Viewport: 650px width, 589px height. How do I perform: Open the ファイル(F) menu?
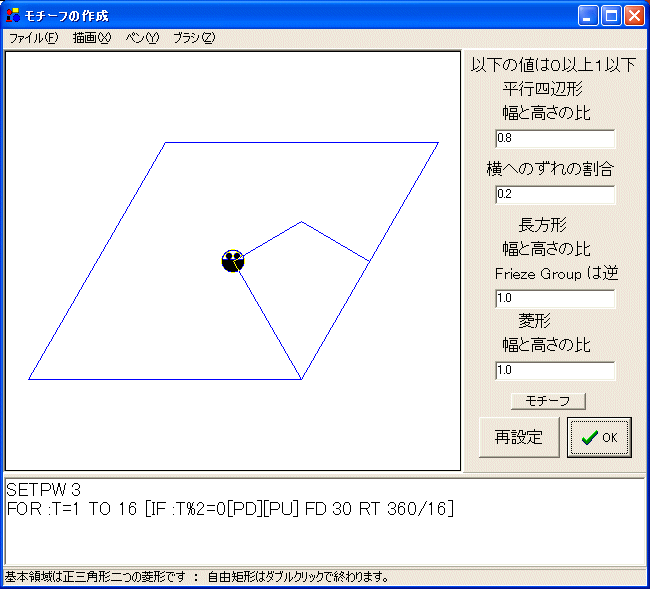click(34, 38)
